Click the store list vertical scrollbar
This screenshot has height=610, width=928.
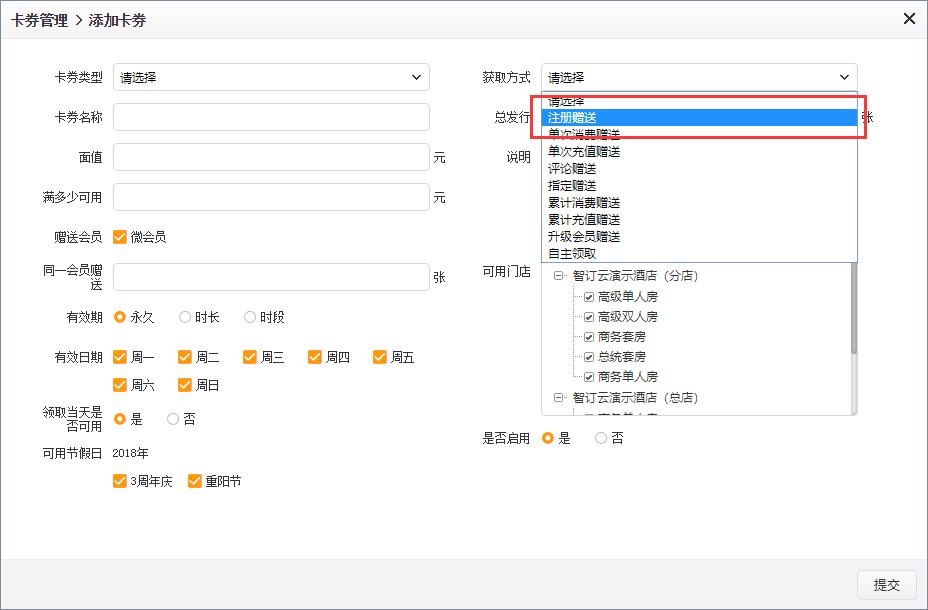(x=853, y=310)
